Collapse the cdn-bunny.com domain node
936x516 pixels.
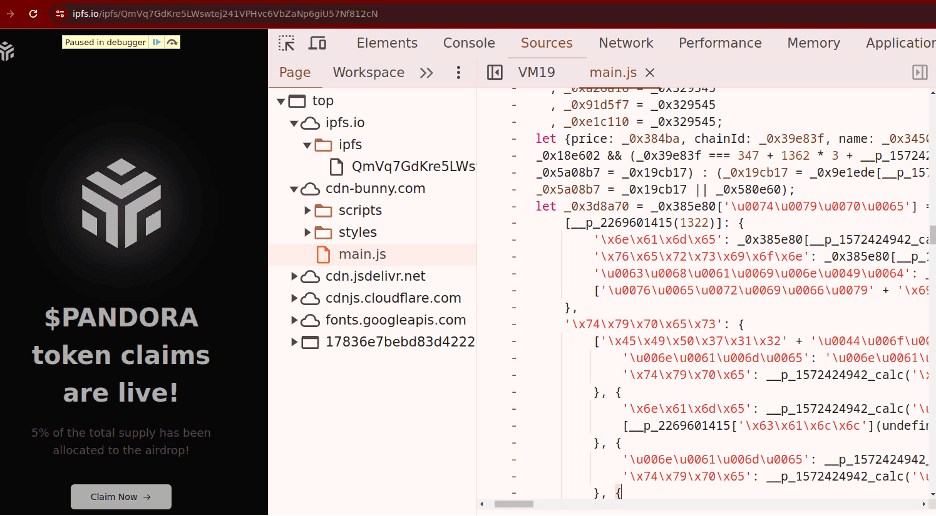295,189
